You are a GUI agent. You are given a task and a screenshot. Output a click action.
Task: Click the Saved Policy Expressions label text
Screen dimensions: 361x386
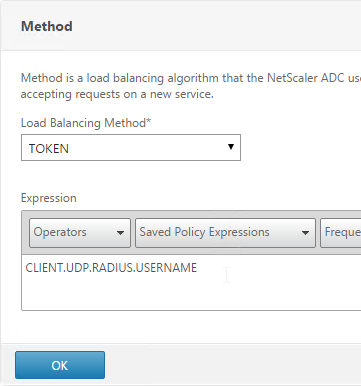click(x=204, y=232)
